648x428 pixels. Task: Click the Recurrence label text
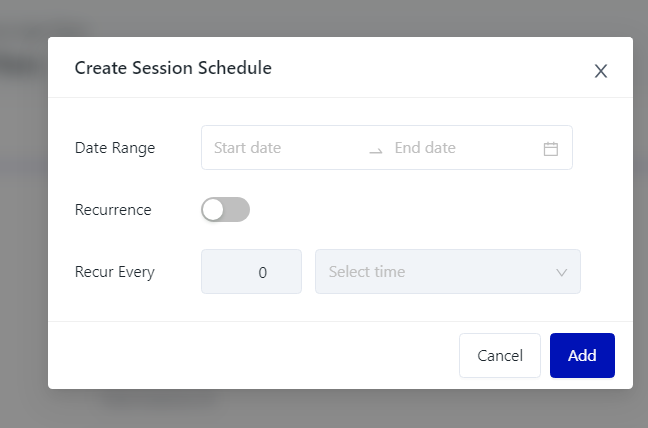pyautogui.click(x=113, y=210)
